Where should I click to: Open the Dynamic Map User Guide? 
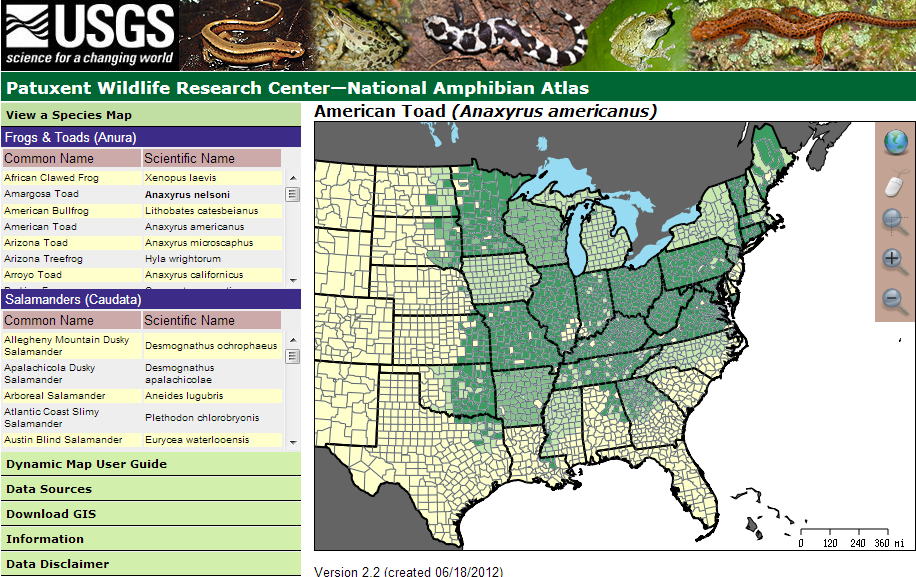pyautogui.click(x=151, y=464)
